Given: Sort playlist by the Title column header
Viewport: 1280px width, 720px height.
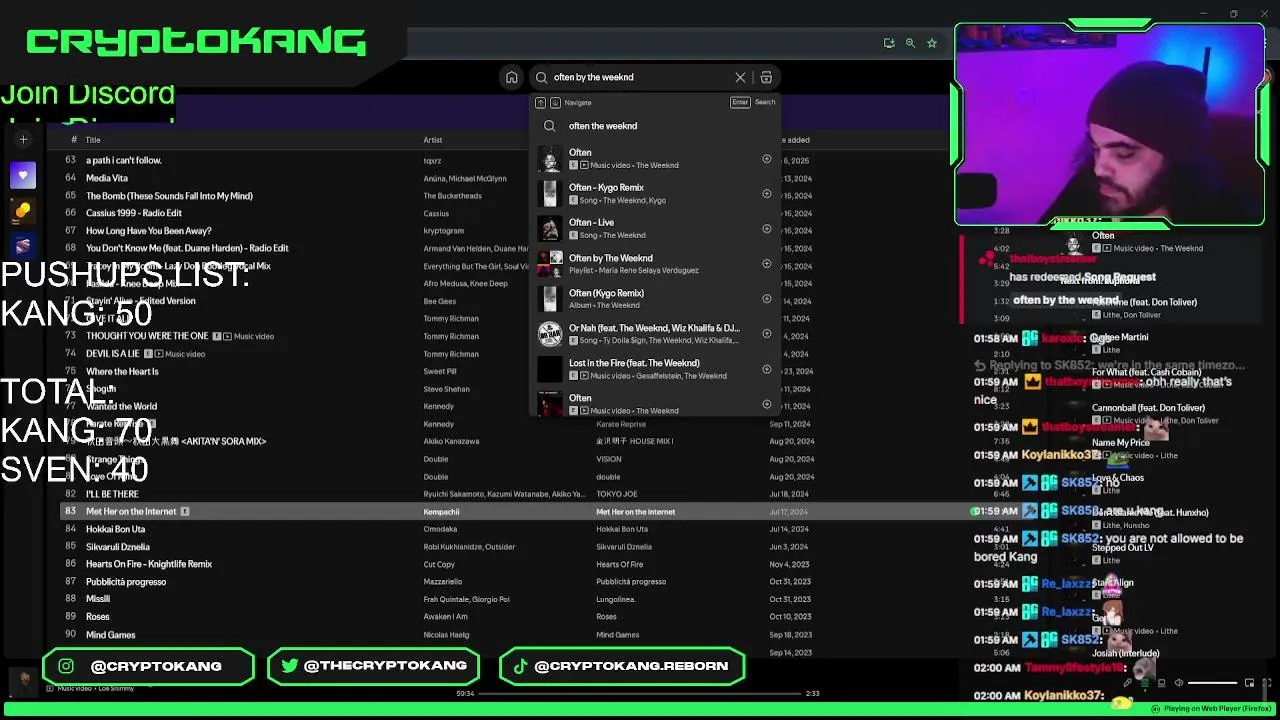Looking at the screenshot, I should [x=93, y=140].
